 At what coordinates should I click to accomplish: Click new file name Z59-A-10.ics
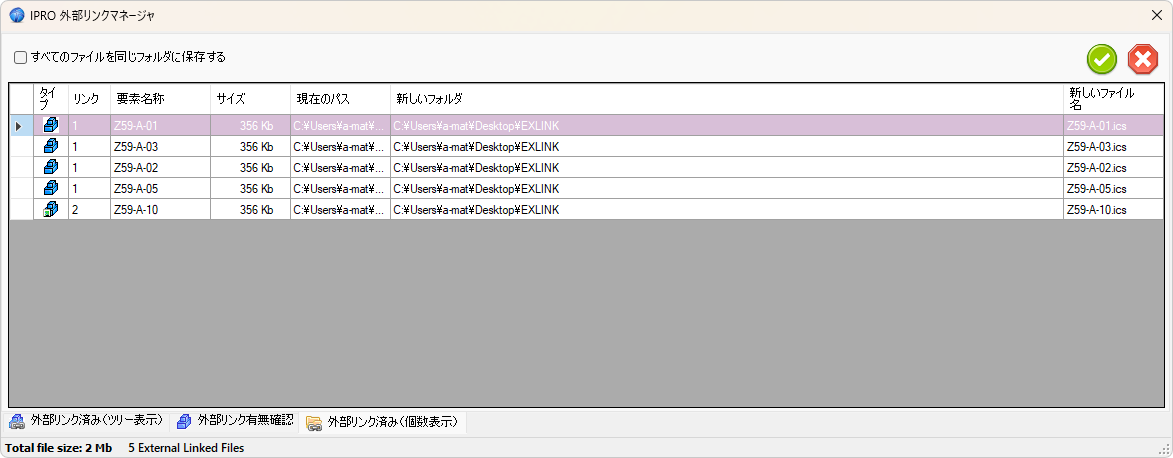pos(1113,210)
